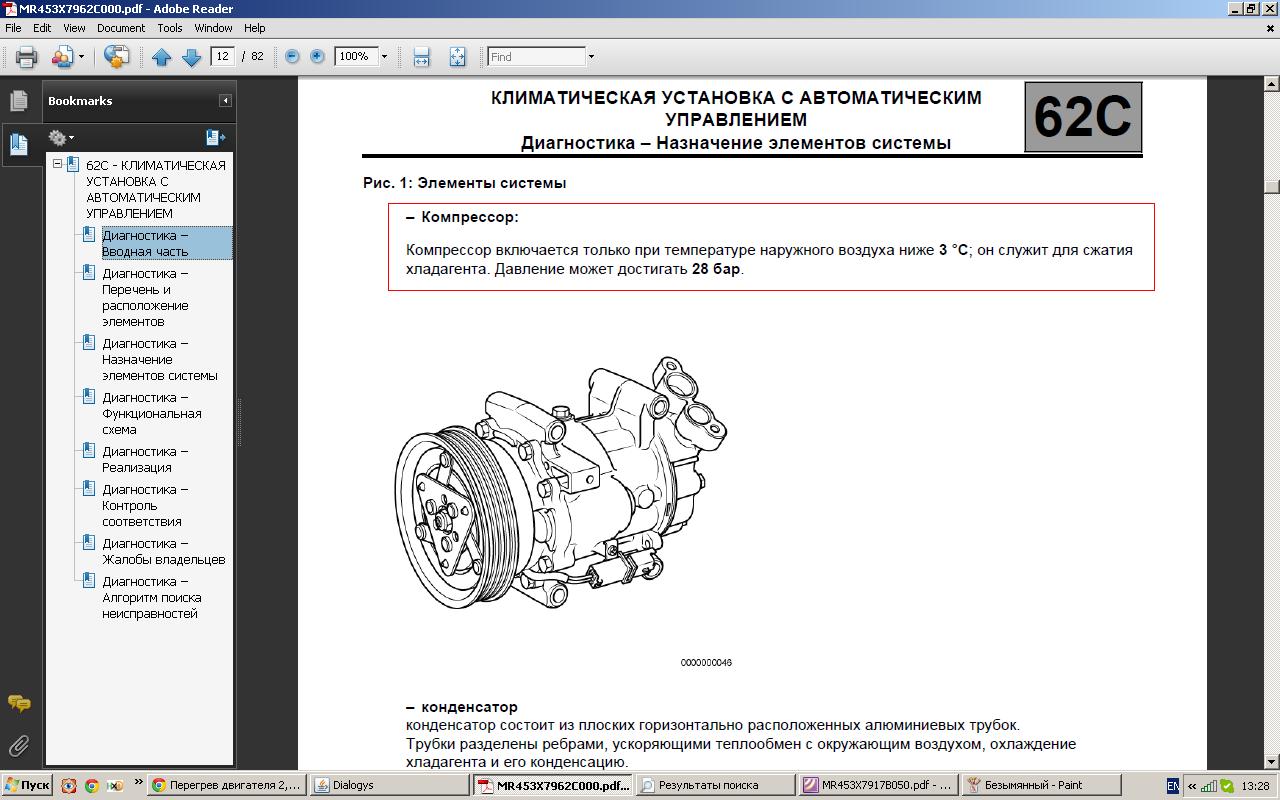The height and width of the screenshot is (800, 1280).
Task: Click the green shield tray icon
Action: (x=1227, y=785)
